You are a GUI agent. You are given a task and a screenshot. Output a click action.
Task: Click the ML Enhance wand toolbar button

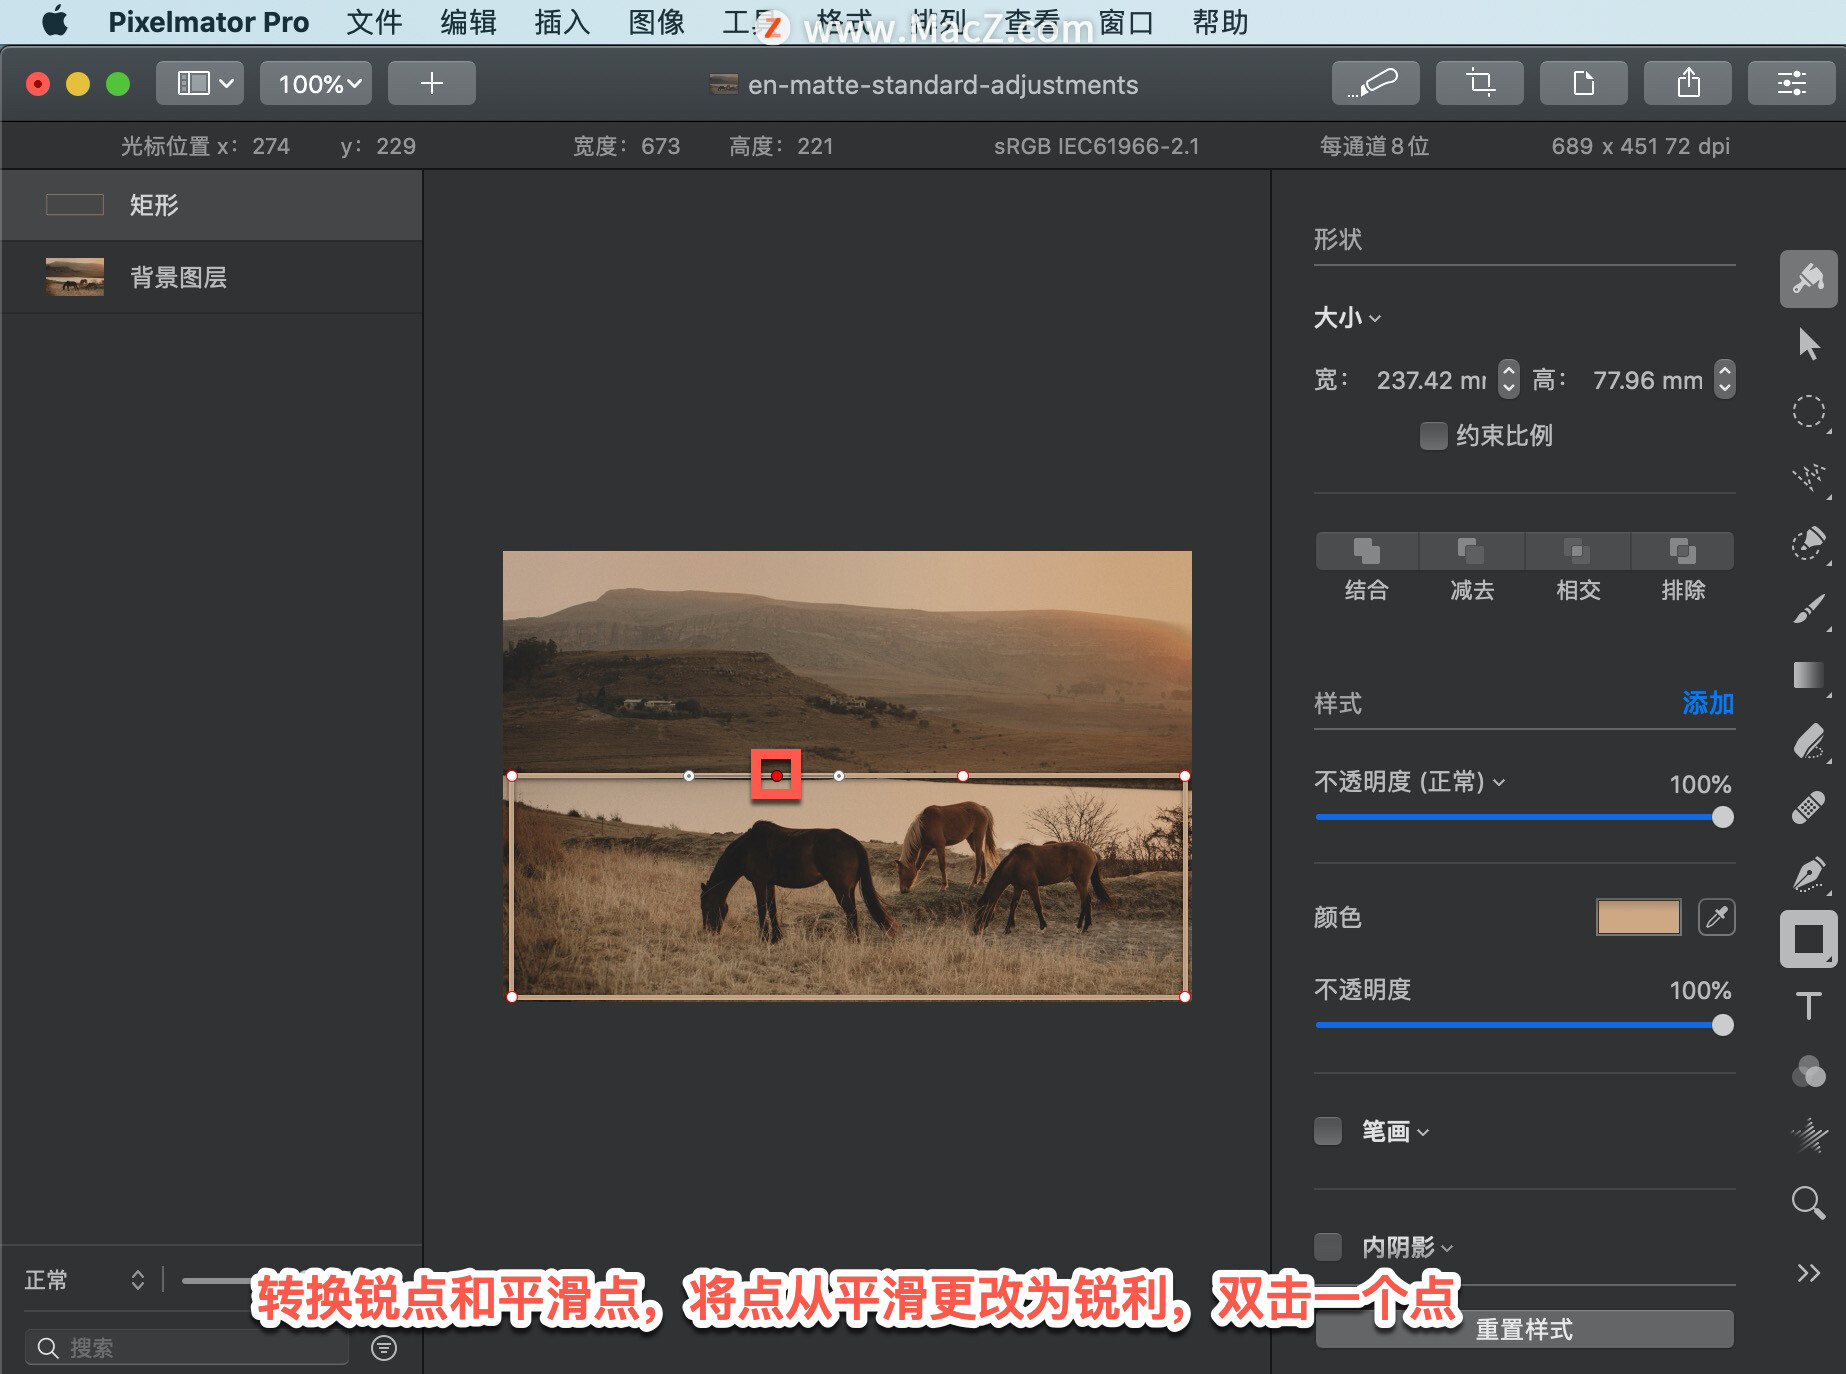click(x=1375, y=83)
